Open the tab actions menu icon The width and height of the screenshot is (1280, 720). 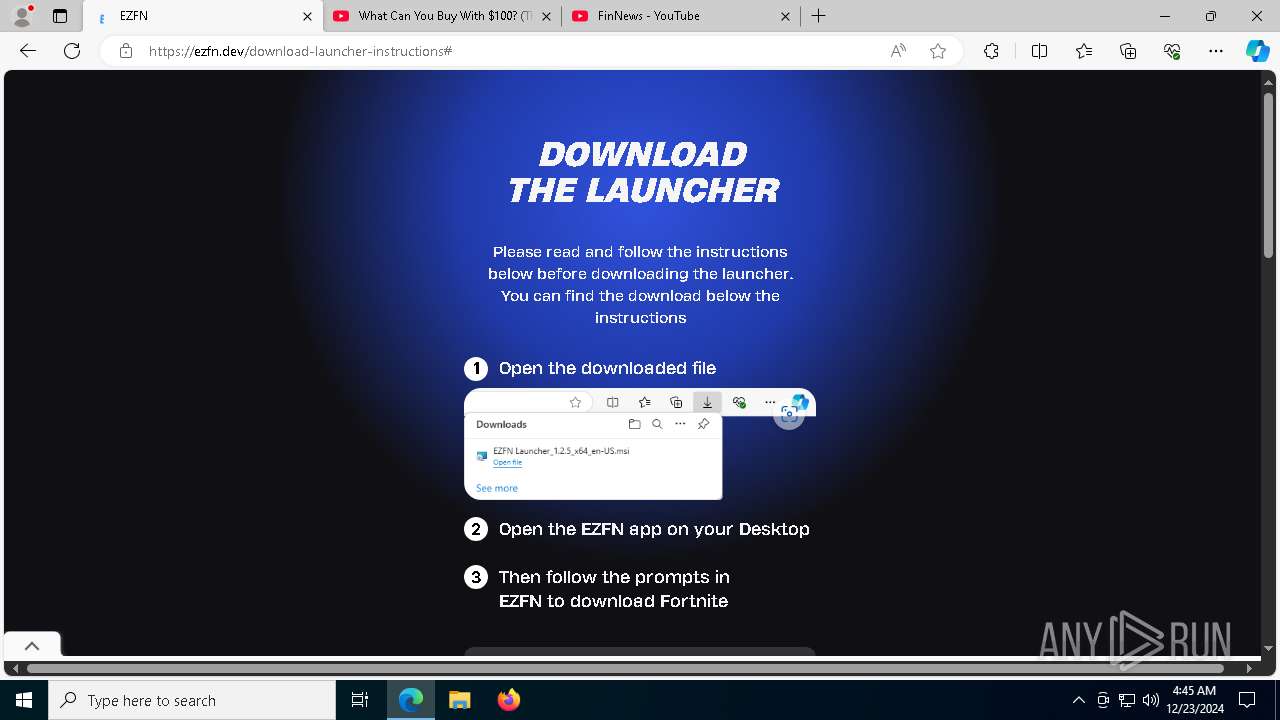tap(60, 16)
